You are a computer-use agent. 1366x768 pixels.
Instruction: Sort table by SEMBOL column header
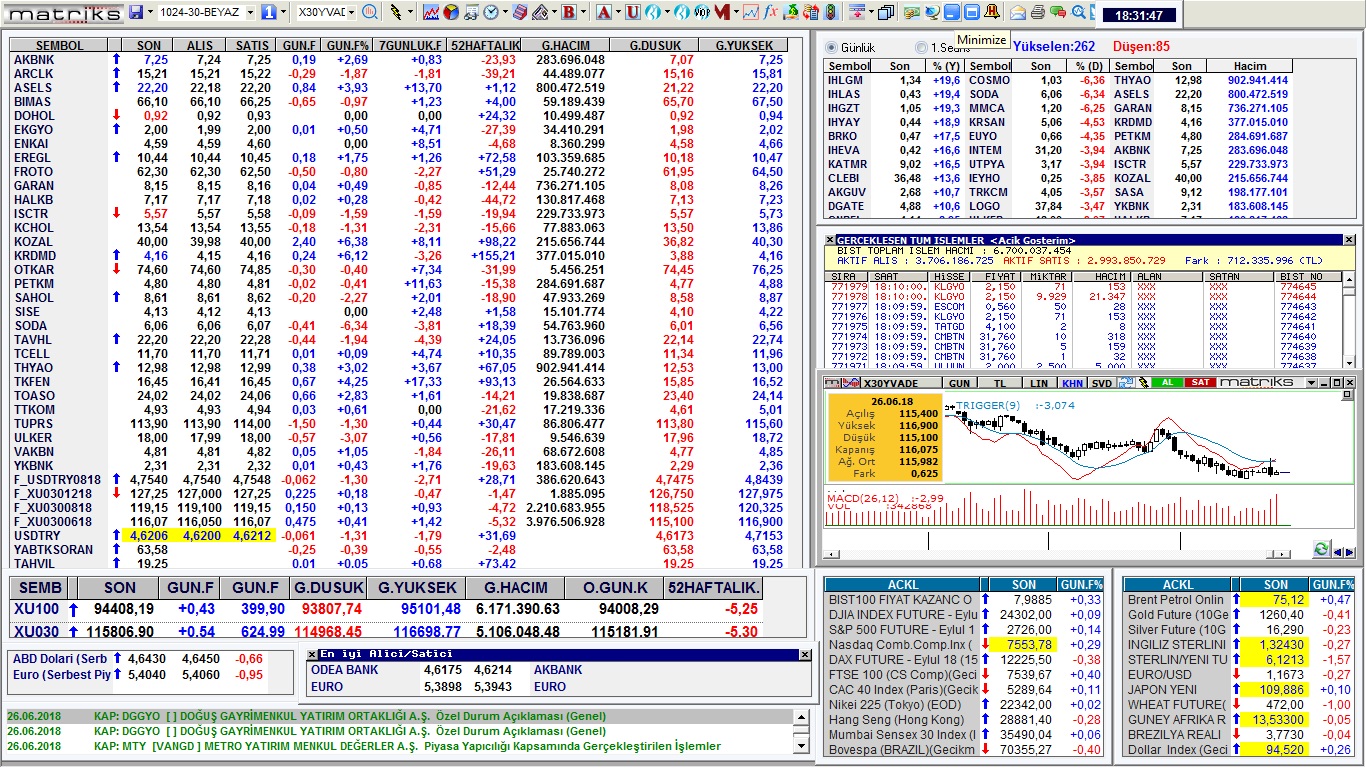(60, 46)
